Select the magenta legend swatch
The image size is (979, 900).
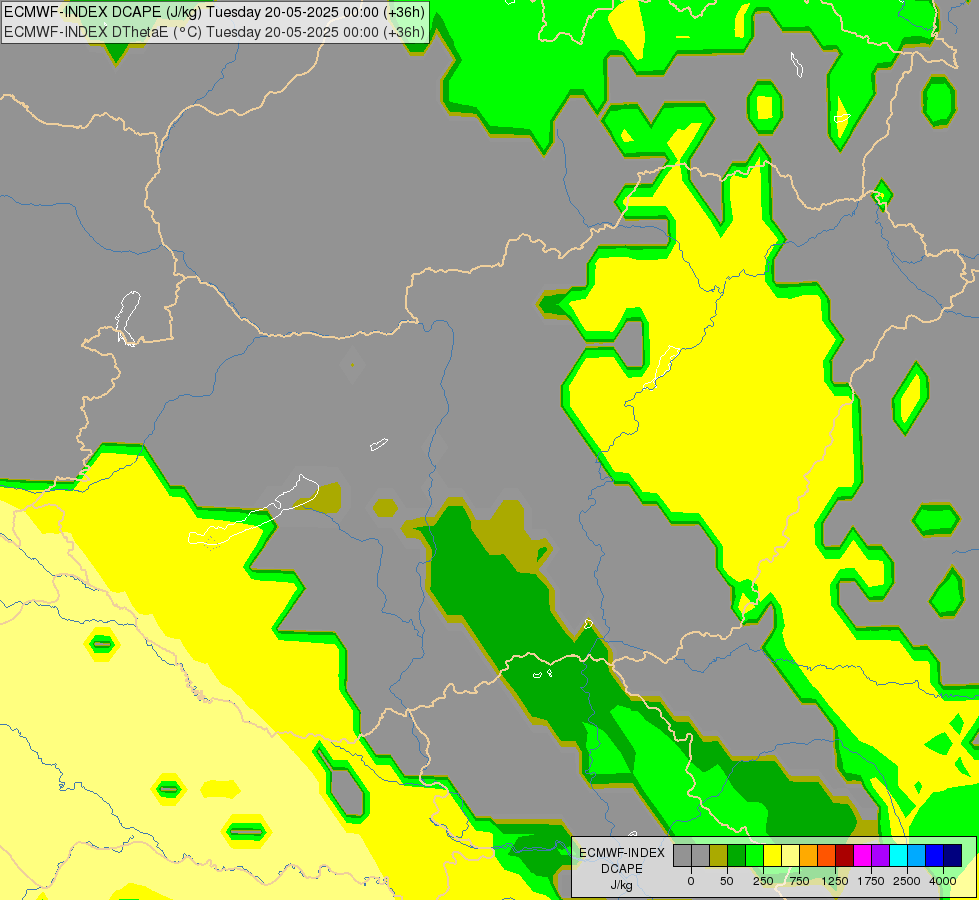coord(863,856)
